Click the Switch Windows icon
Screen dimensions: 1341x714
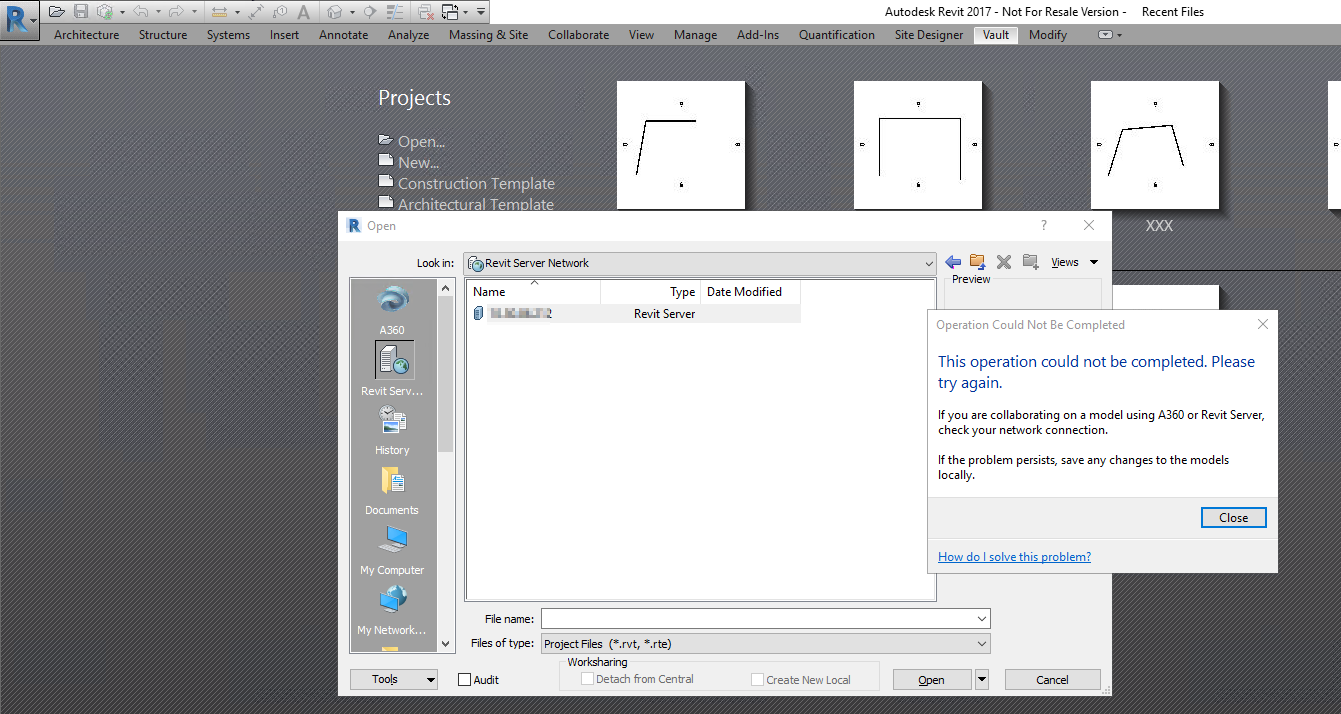(x=450, y=12)
